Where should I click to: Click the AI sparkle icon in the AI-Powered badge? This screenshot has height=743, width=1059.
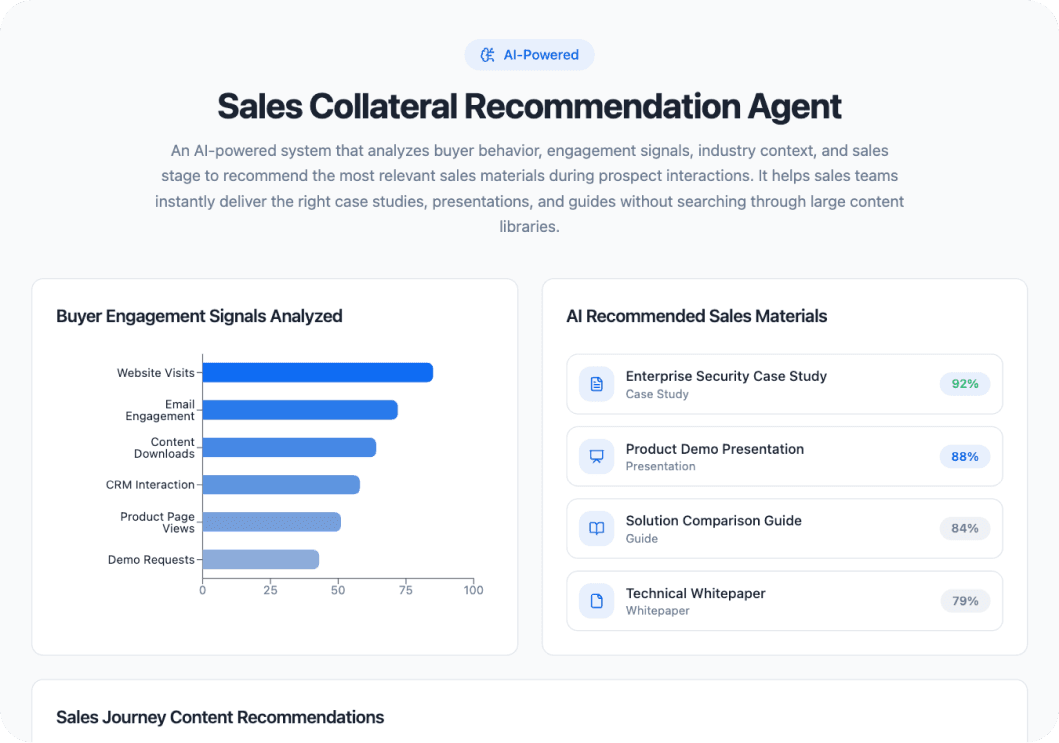click(489, 55)
